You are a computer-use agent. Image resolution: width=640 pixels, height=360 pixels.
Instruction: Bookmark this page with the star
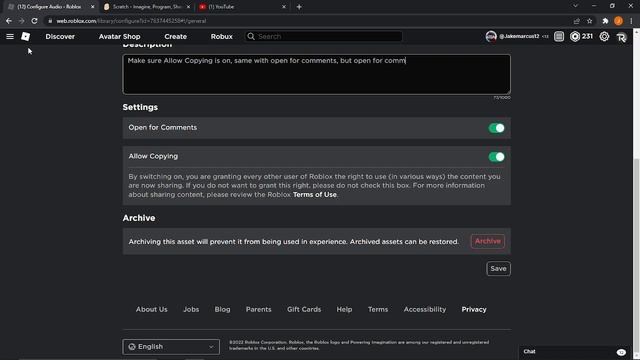point(589,21)
